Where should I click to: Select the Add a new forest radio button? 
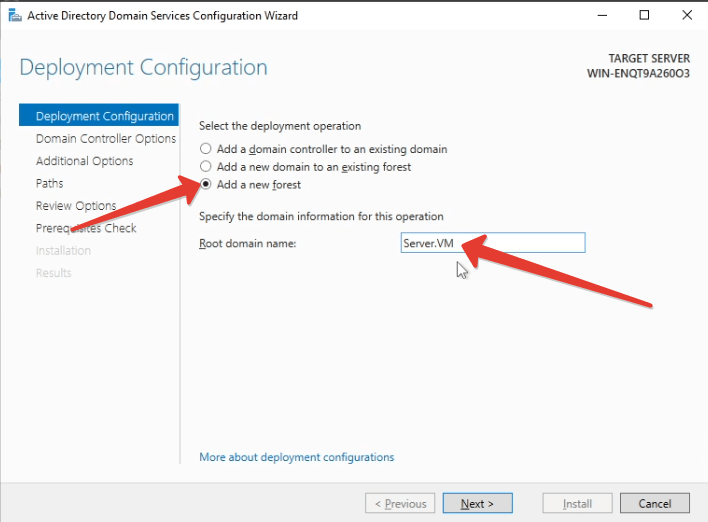tap(205, 184)
